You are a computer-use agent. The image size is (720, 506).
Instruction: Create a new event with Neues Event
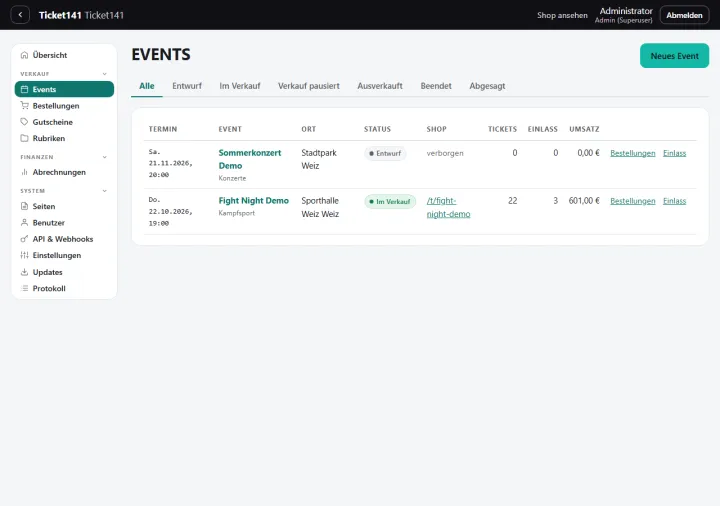[674, 56]
